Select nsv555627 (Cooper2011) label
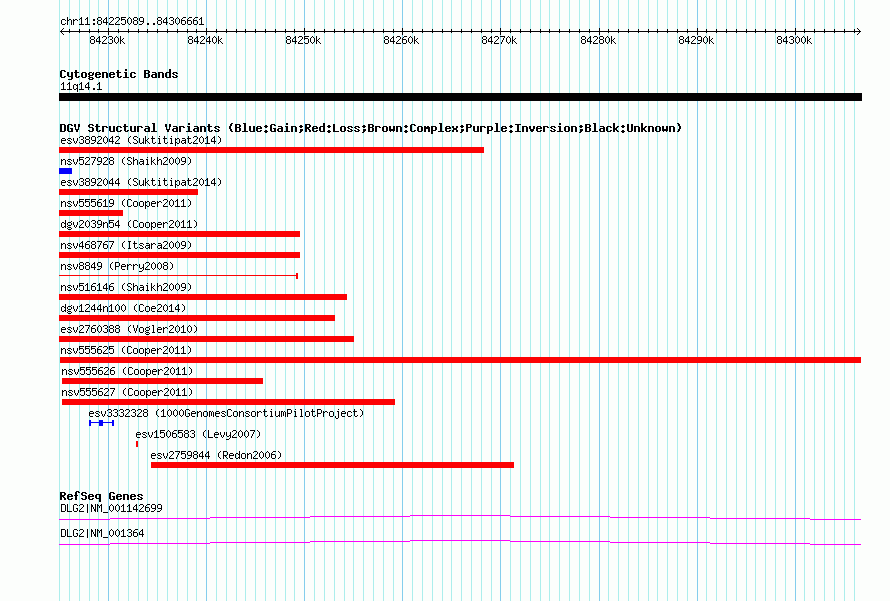The height and width of the screenshot is (601, 890). click(127, 392)
